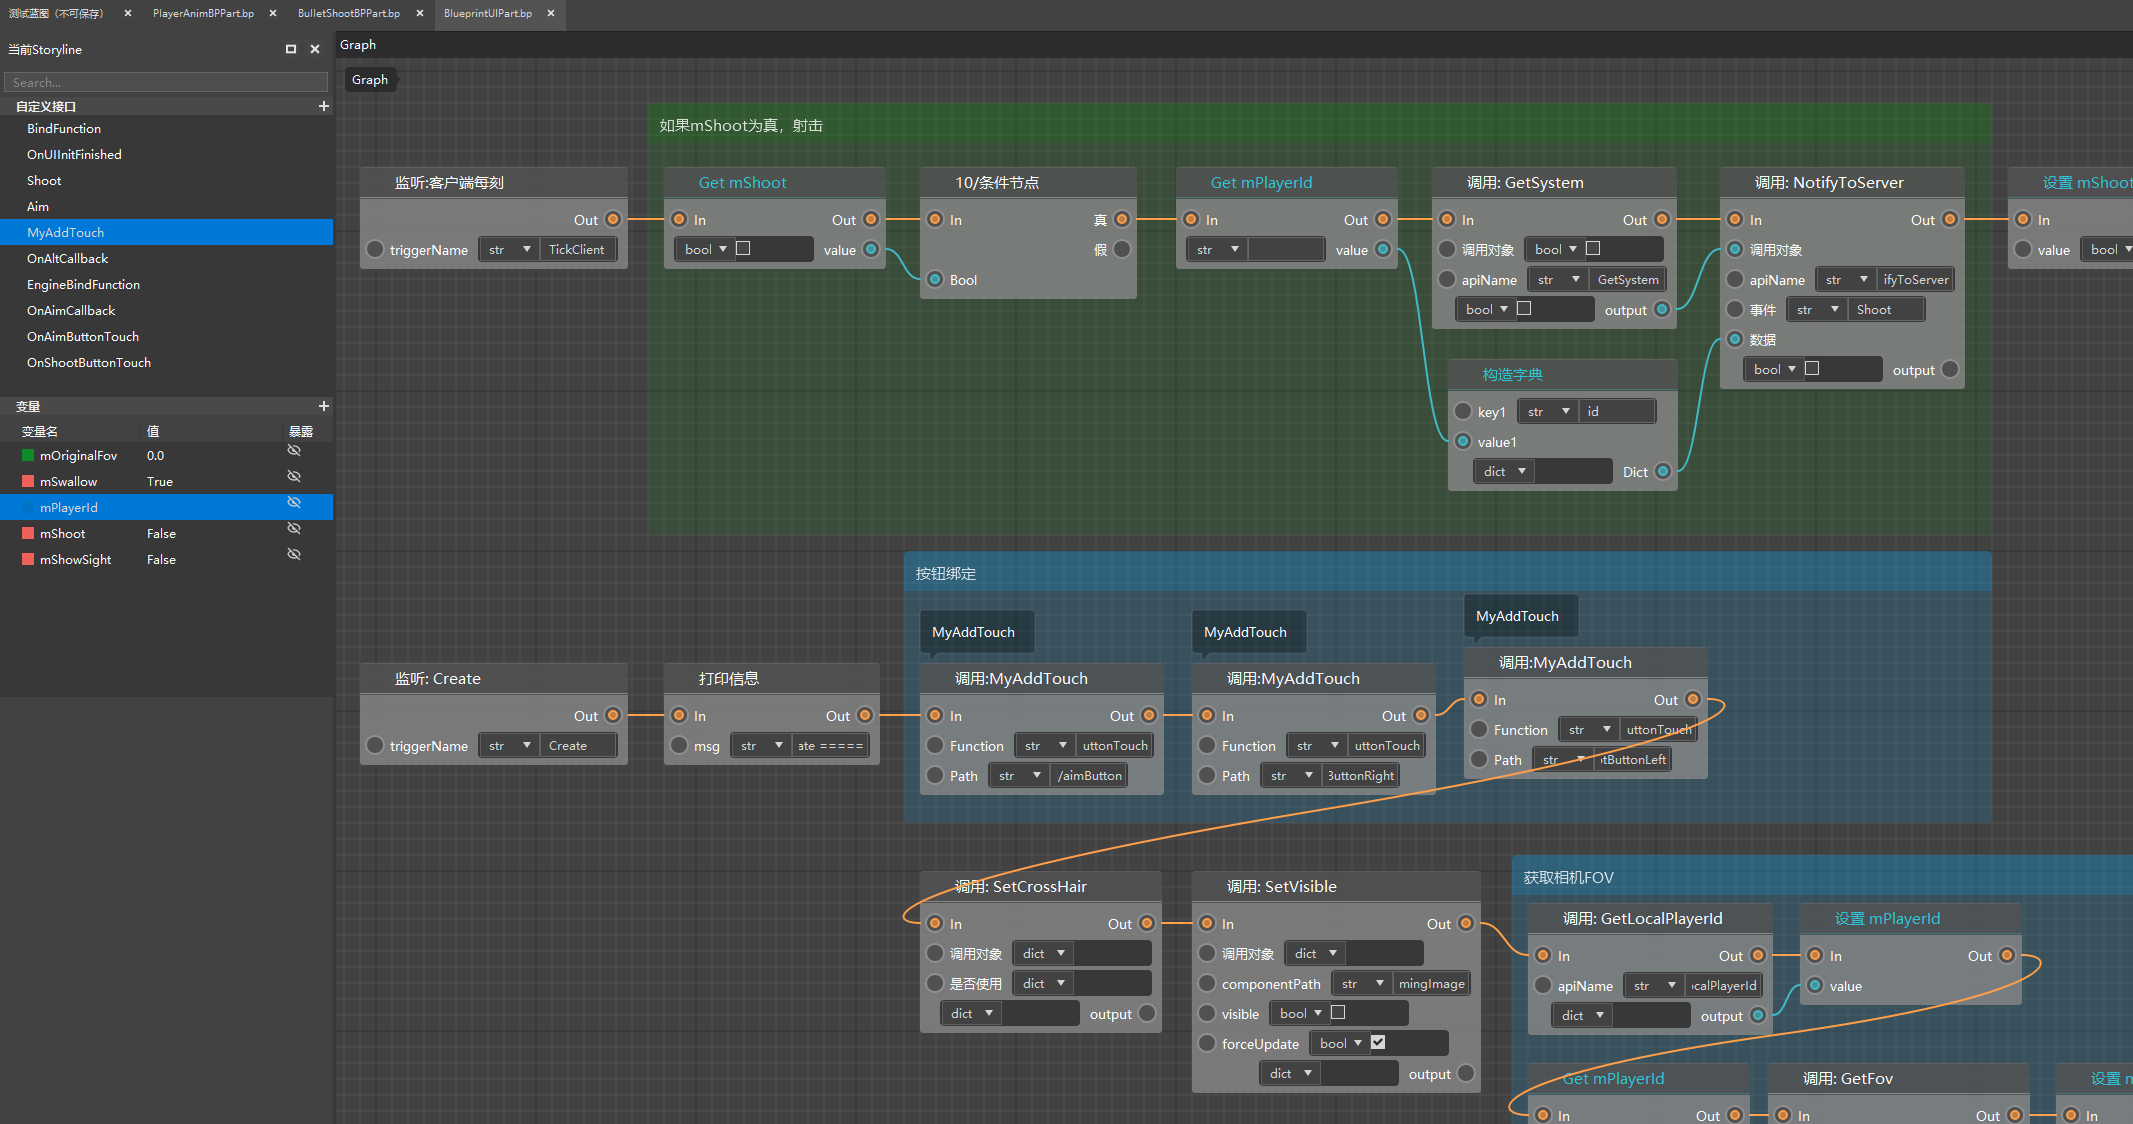Add a new custom interface (自定义接口 plus)
This screenshot has width=2133, height=1124.
coord(323,106)
